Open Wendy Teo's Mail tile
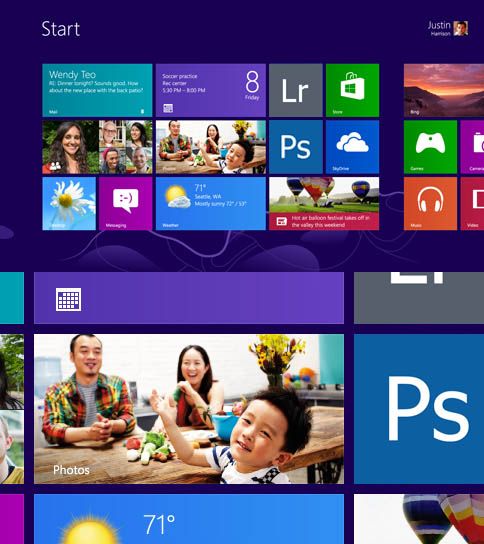This screenshot has width=484, height=544. pyautogui.click(x=97, y=90)
